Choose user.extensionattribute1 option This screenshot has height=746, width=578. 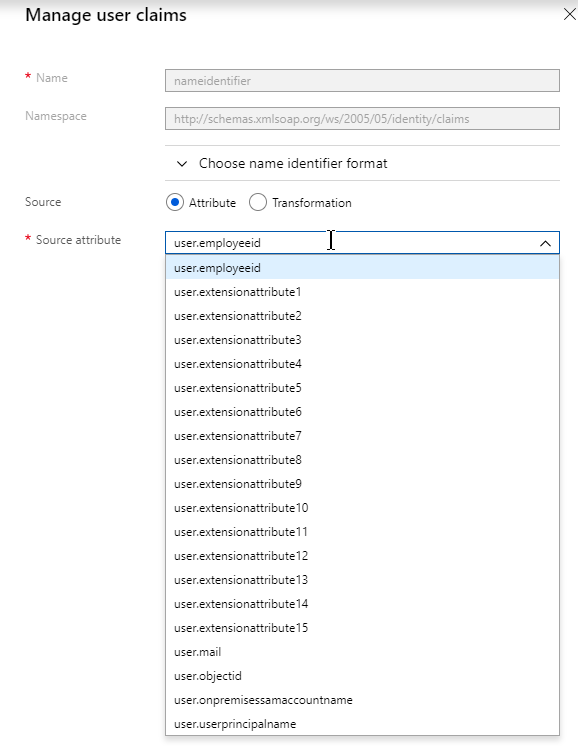(362, 292)
